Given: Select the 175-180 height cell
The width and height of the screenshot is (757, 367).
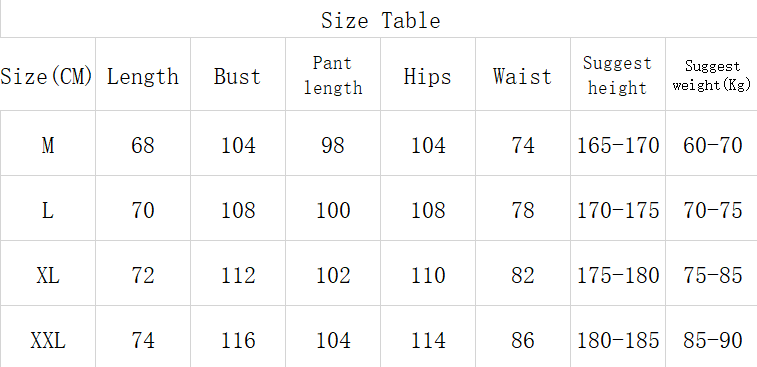Looking at the screenshot, I should pos(618,275).
